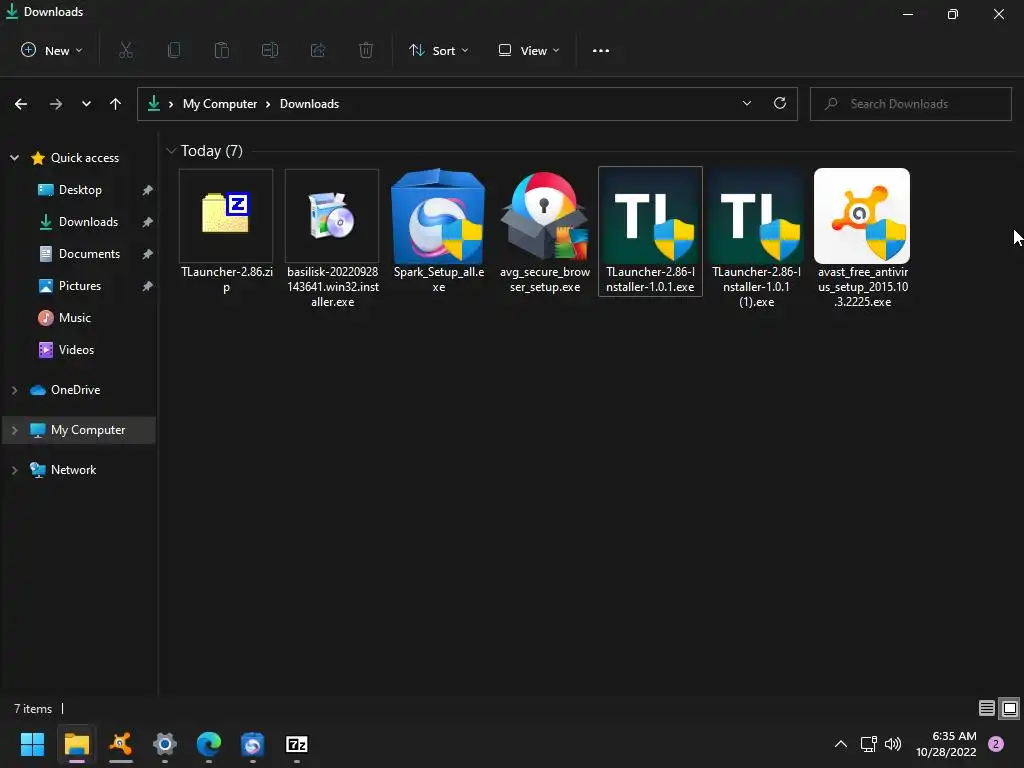This screenshot has width=1024, height=768.
Task: Click the Search Downloads field
Action: (910, 104)
